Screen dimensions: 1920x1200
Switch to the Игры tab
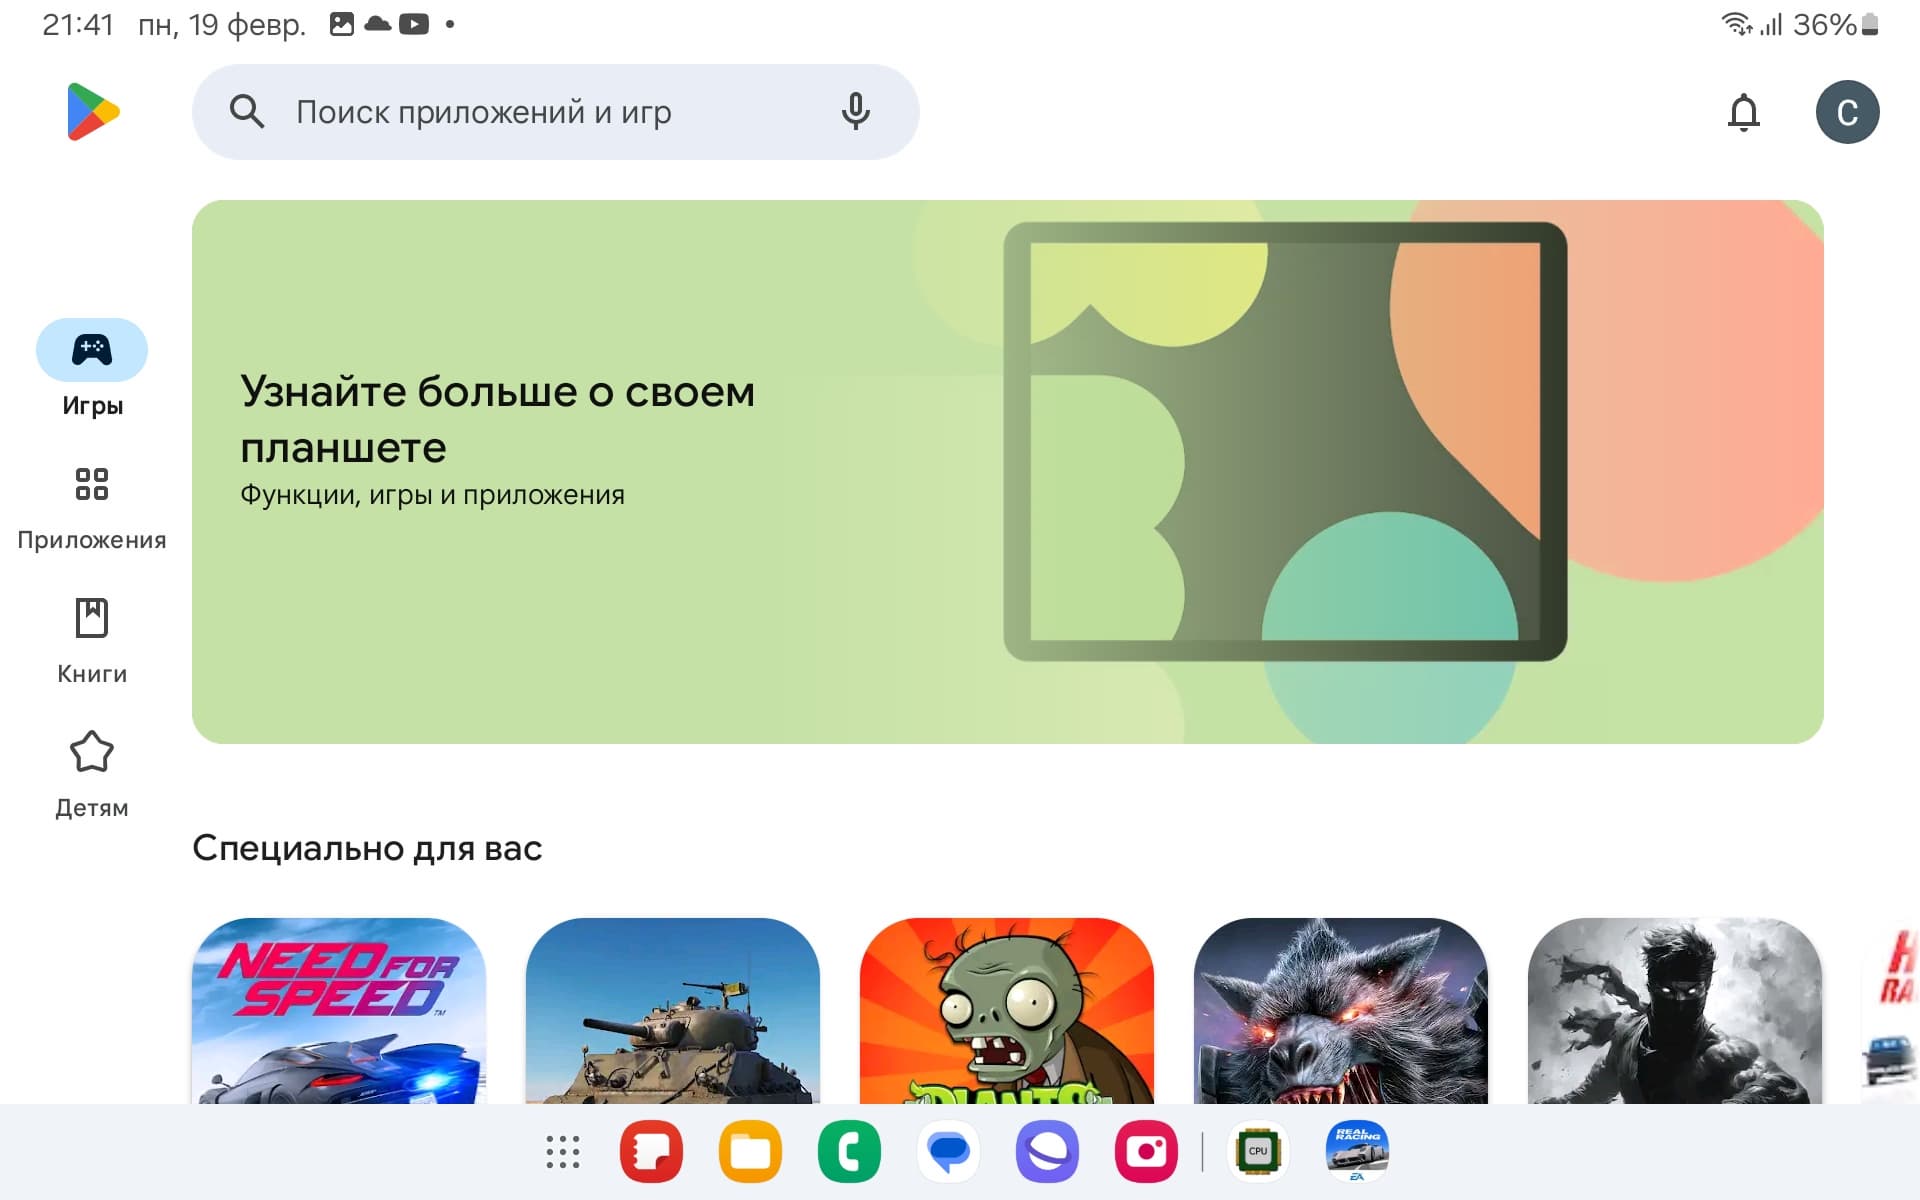[x=92, y=369]
